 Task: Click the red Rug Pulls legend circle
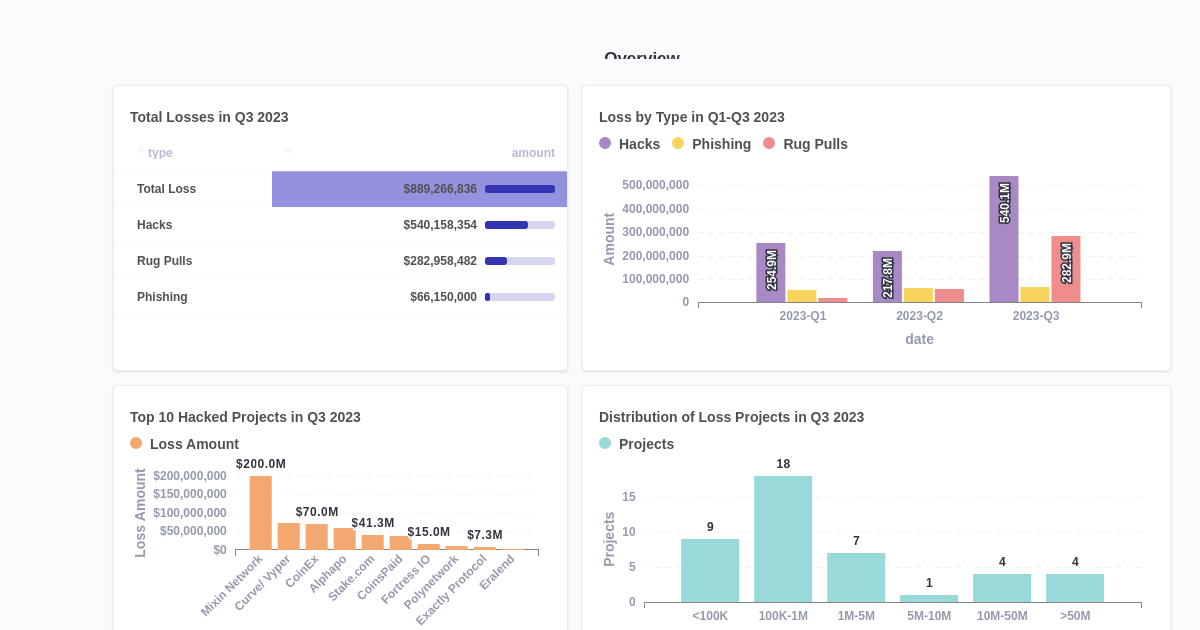coord(767,144)
